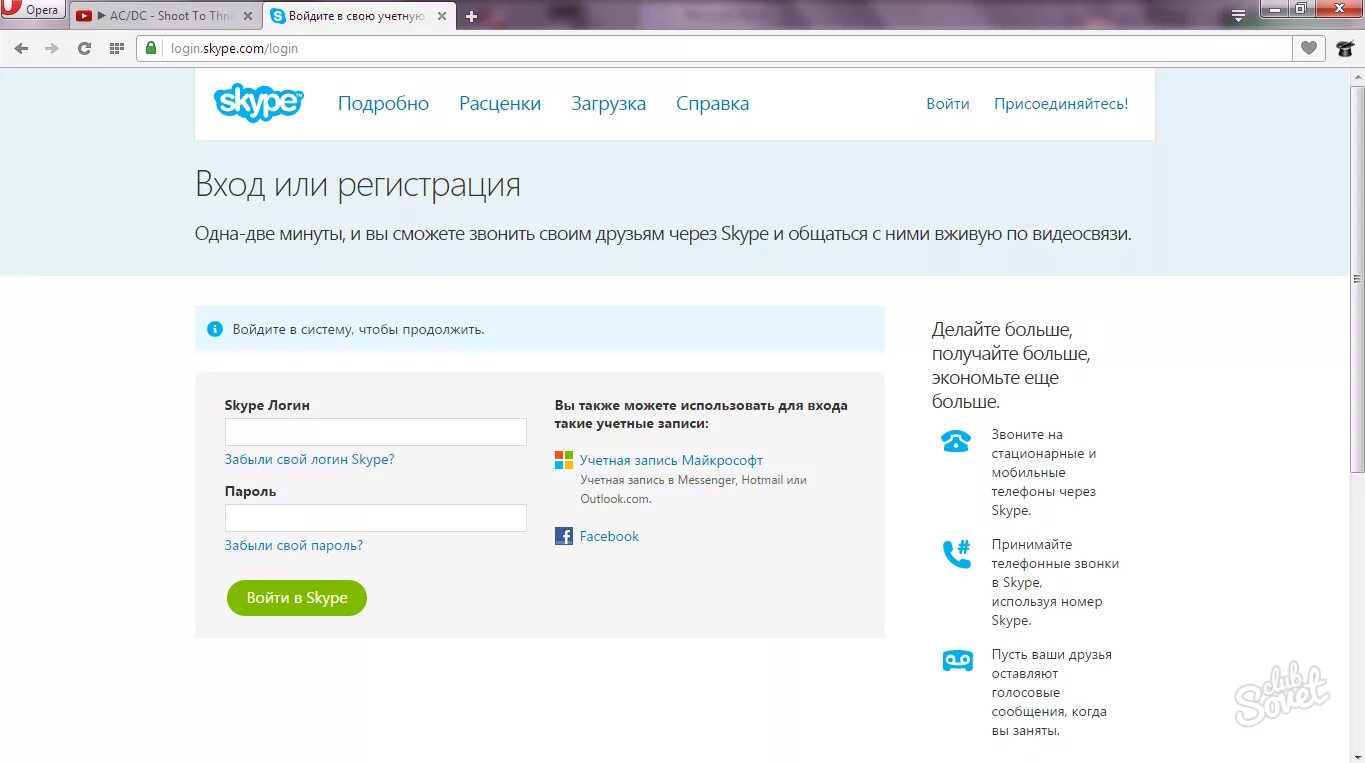This screenshot has width=1365, height=763.
Task: Click Забыли свой пароль? link
Action: (294, 545)
